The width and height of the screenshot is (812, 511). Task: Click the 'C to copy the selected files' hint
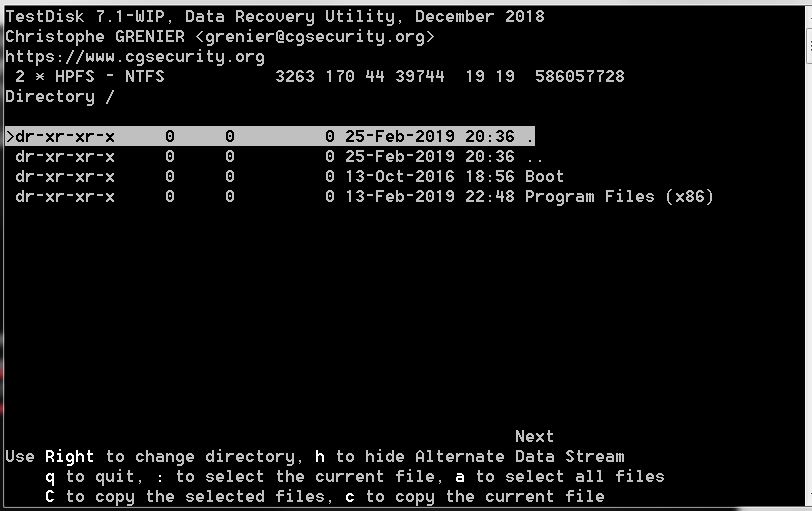(x=185, y=497)
